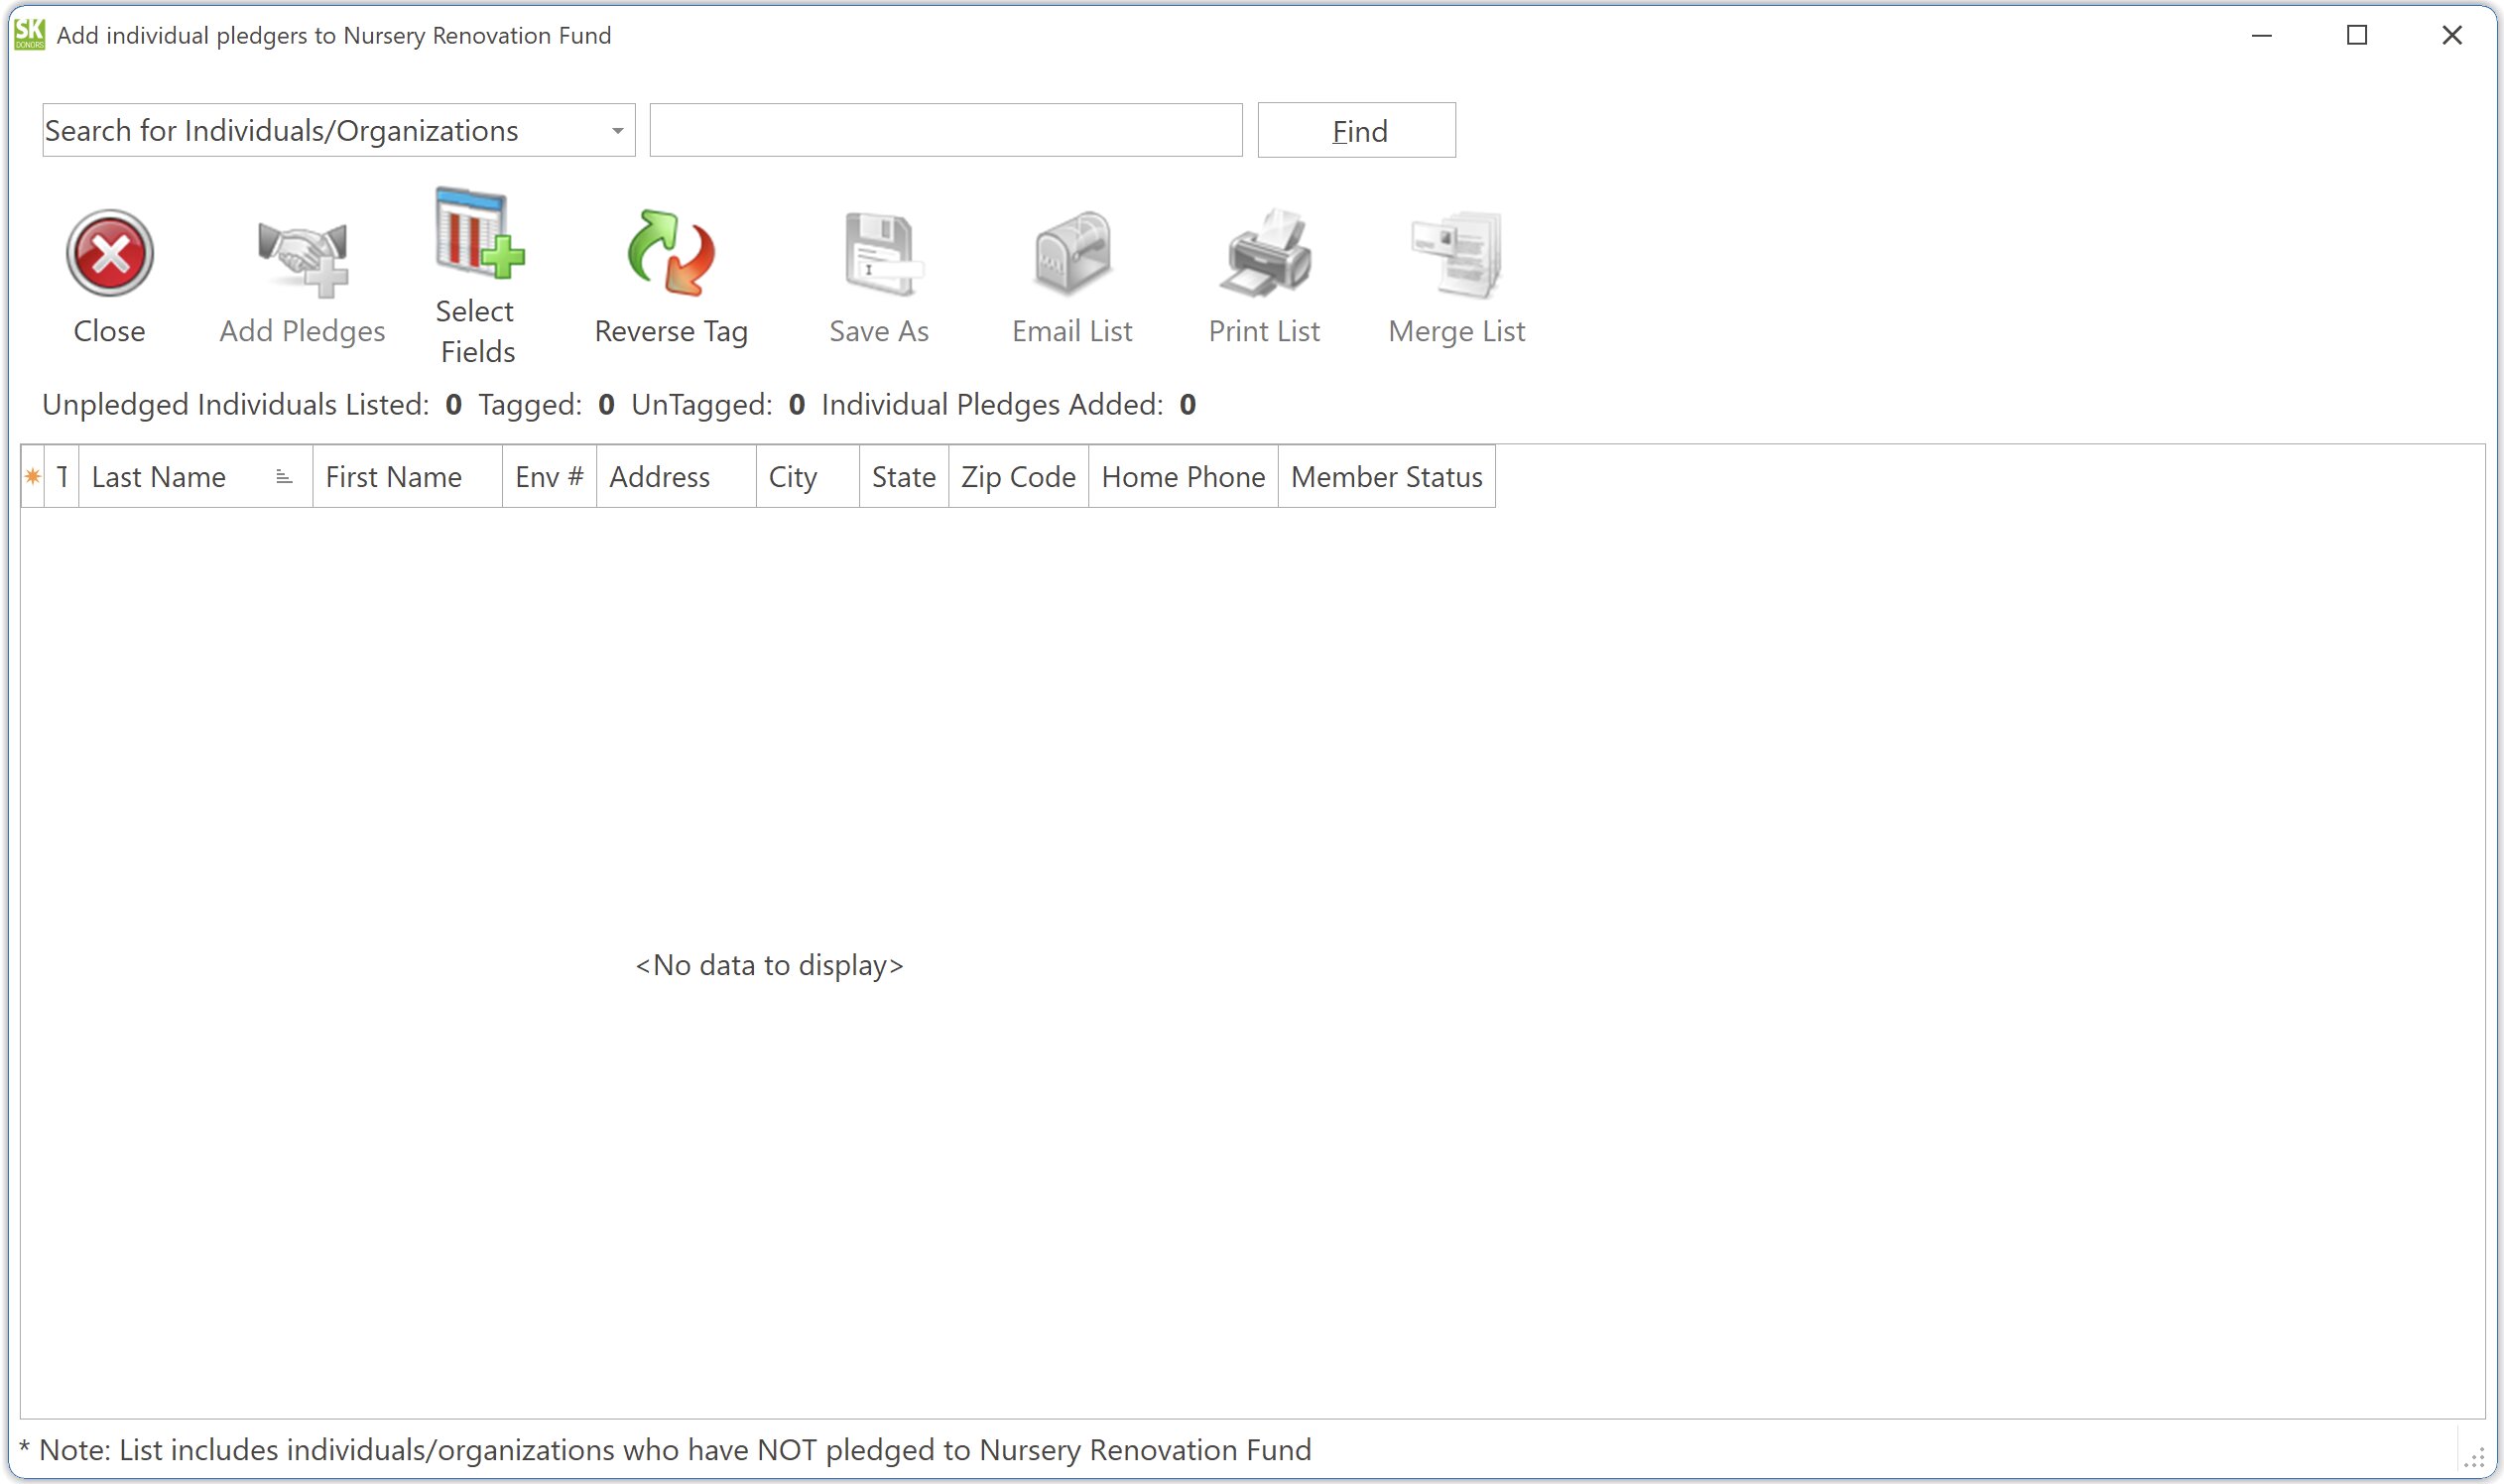The height and width of the screenshot is (1484, 2504).
Task: Click the Add Pledges handshake icon
Action: click(302, 256)
